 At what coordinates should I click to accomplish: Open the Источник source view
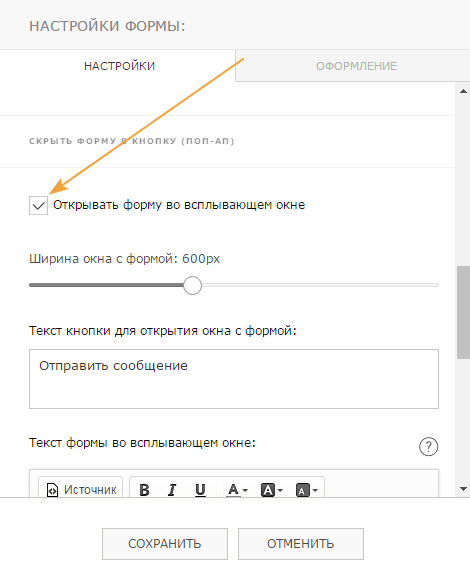tap(81, 489)
